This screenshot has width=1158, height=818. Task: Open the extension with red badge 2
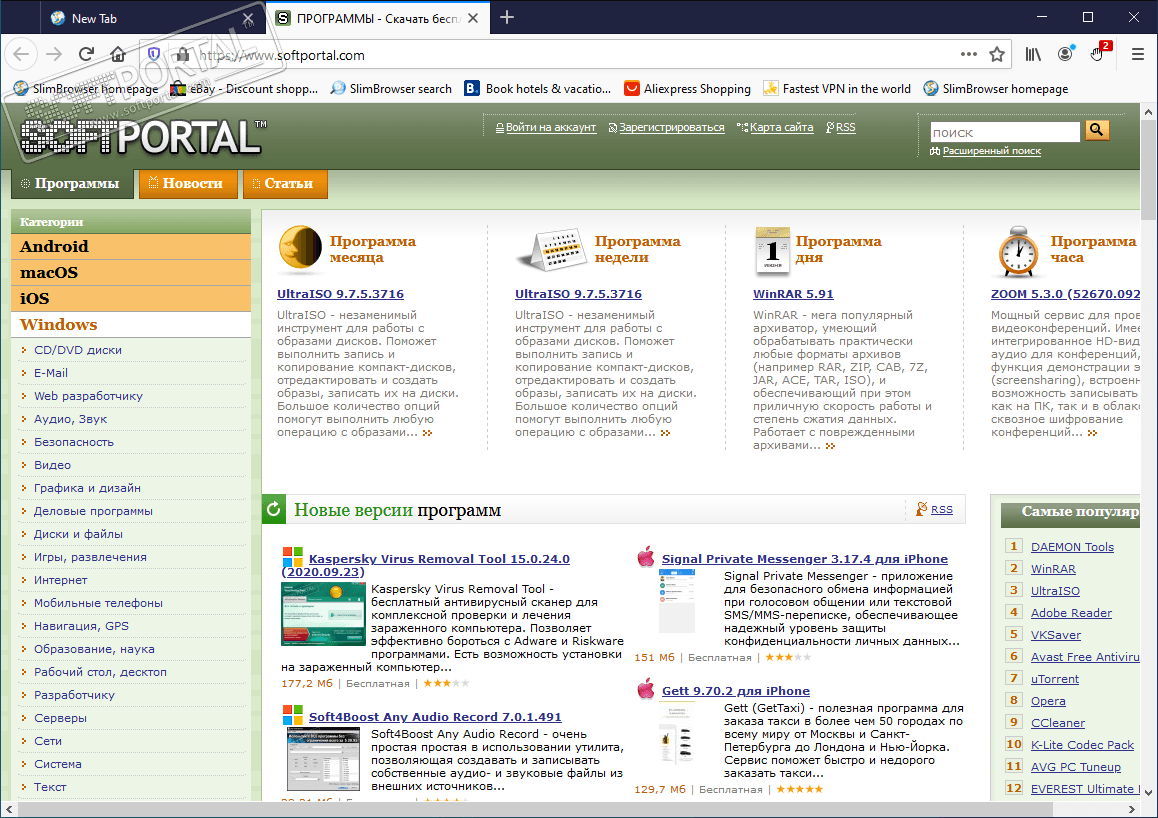pyautogui.click(x=1098, y=53)
